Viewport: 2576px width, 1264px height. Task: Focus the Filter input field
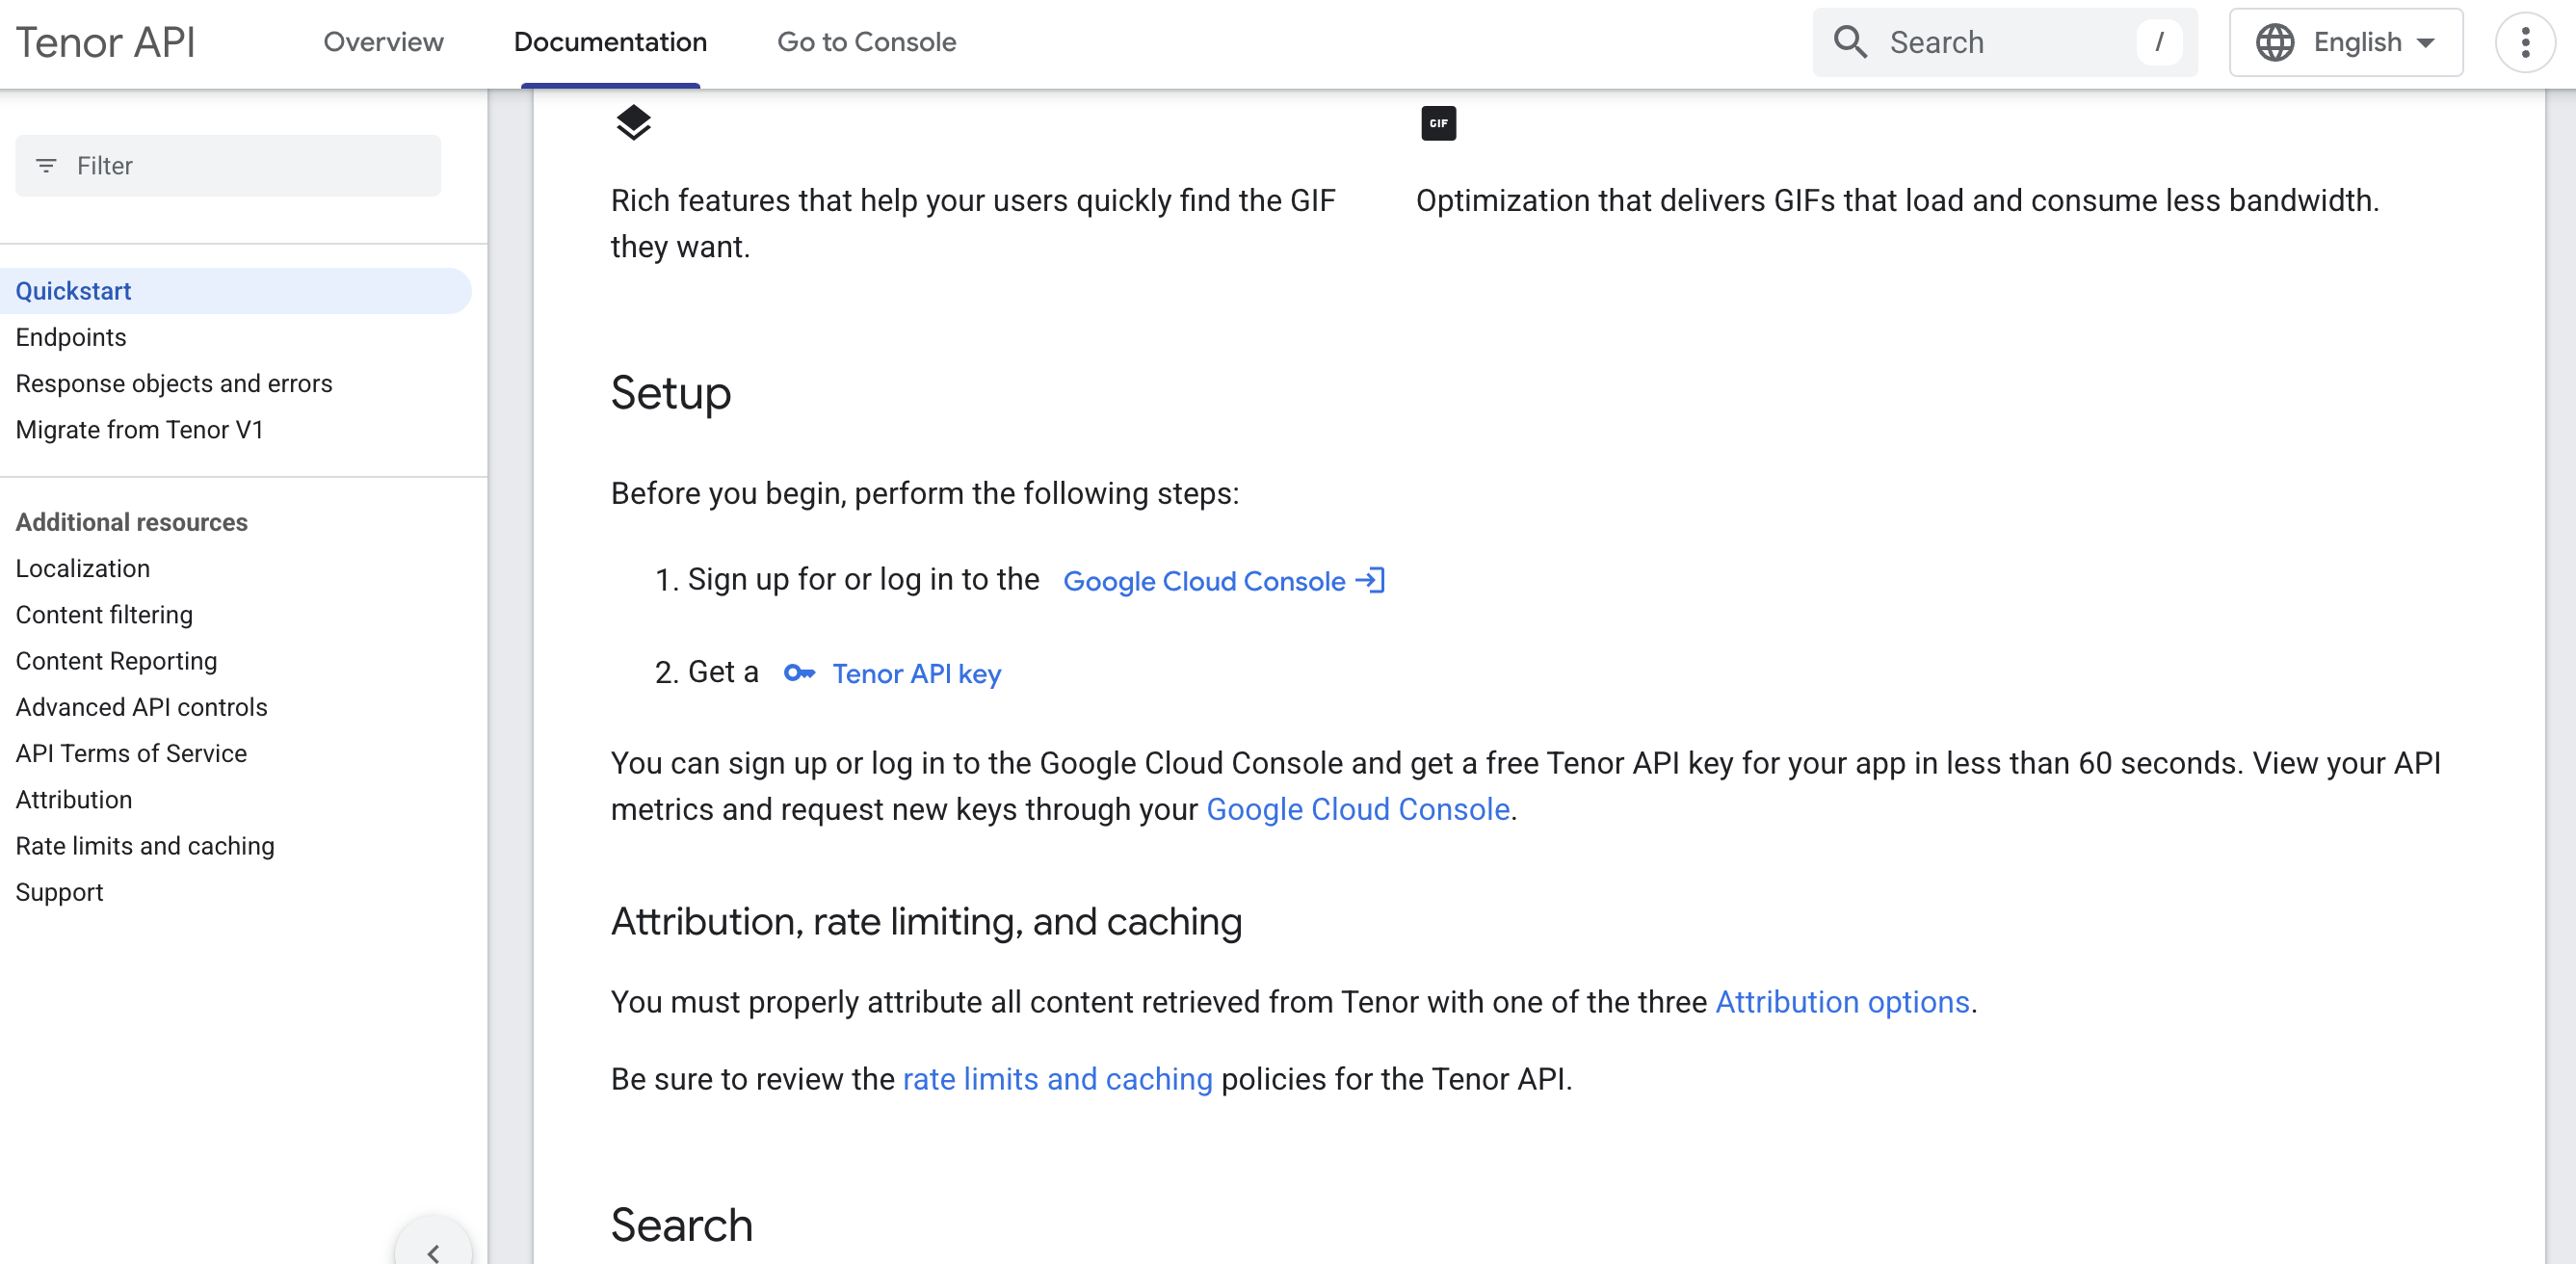(228, 166)
